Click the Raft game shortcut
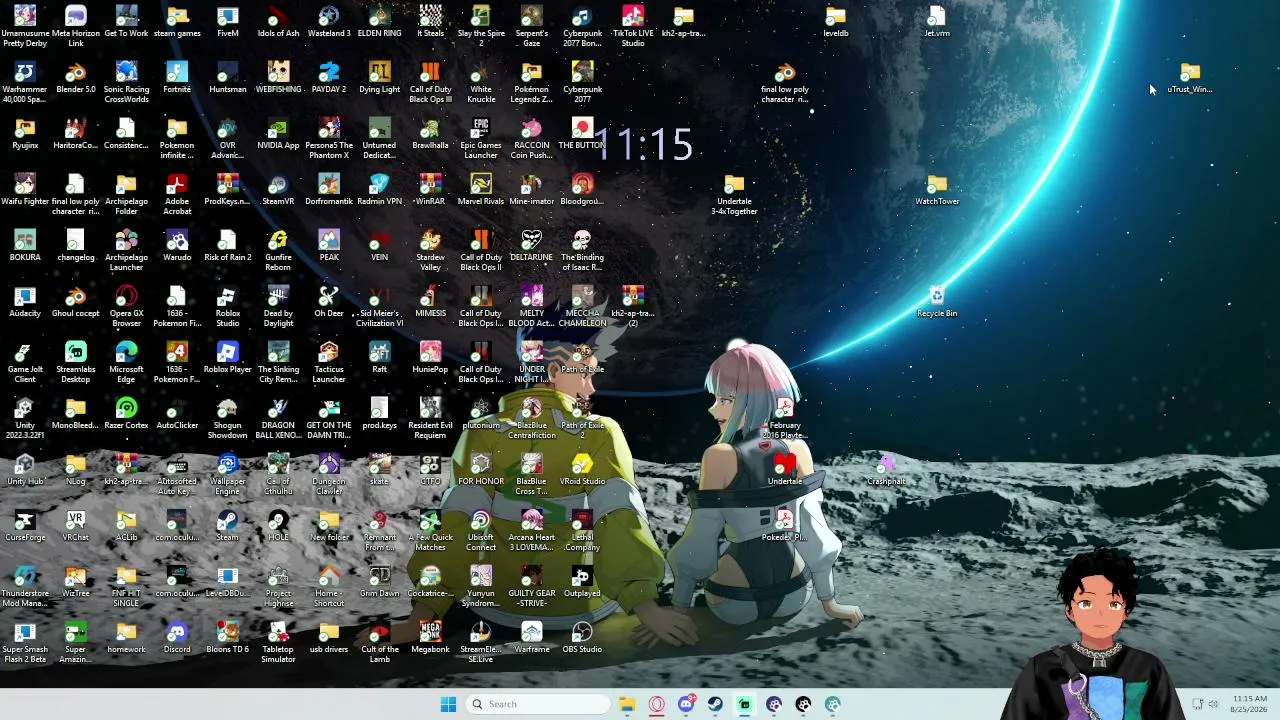Image resolution: width=1280 pixels, height=720 pixels. point(379,358)
